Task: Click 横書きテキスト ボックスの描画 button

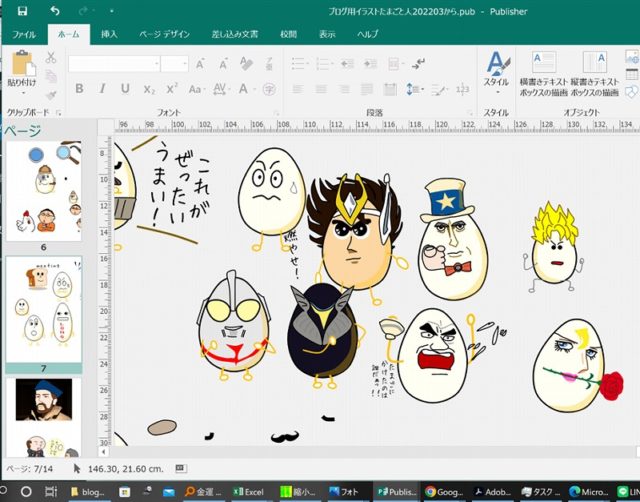Action: pyautogui.click(x=543, y=73)
